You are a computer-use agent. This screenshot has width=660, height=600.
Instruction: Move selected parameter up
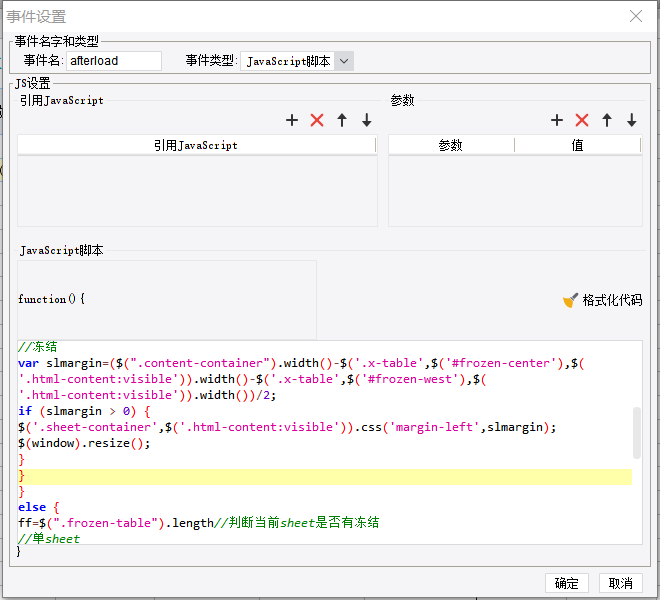607,120
